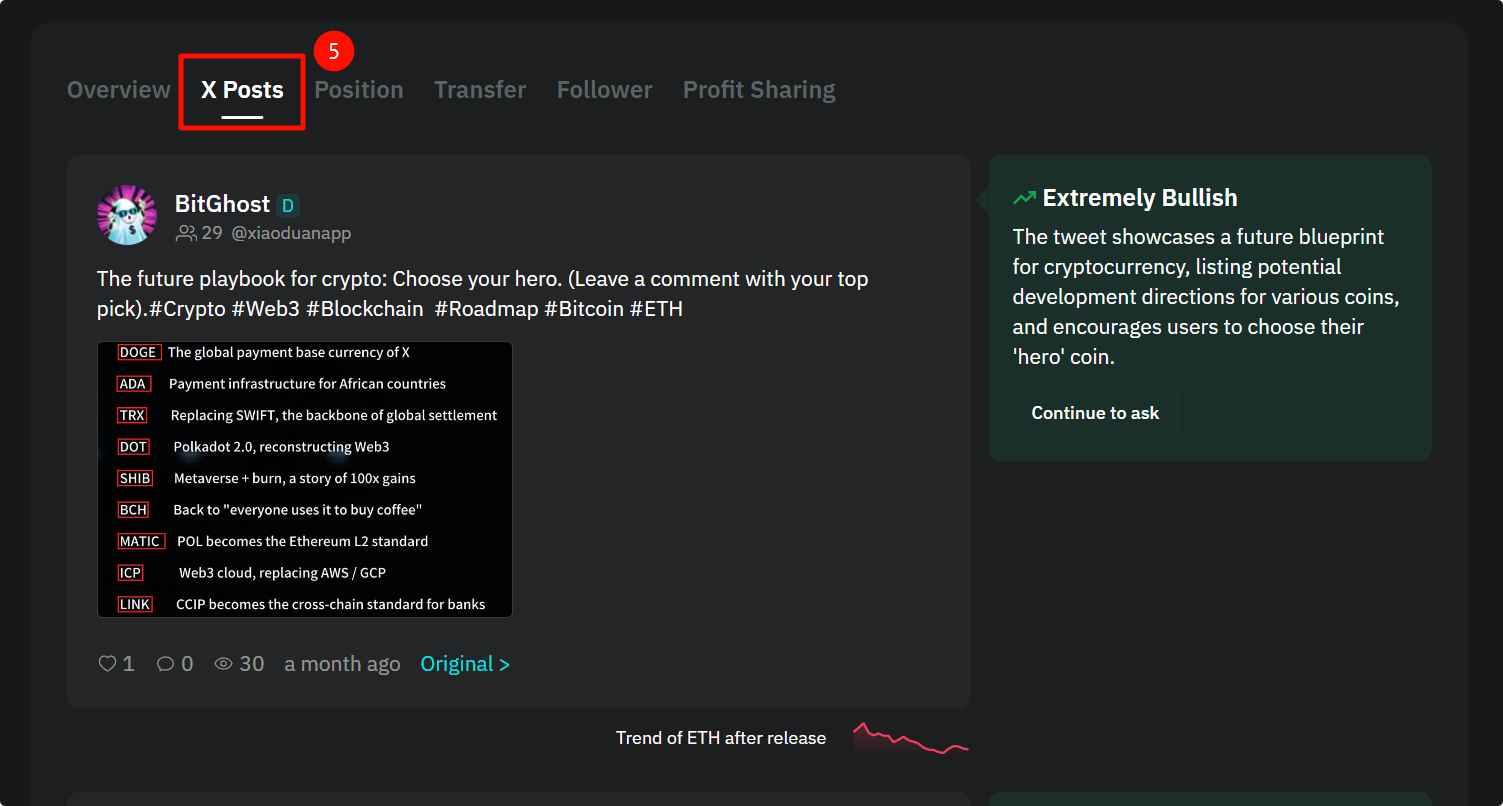Click the BitGhost username
This screenshot has height=806, width=1503.
(x=222, y=204)
